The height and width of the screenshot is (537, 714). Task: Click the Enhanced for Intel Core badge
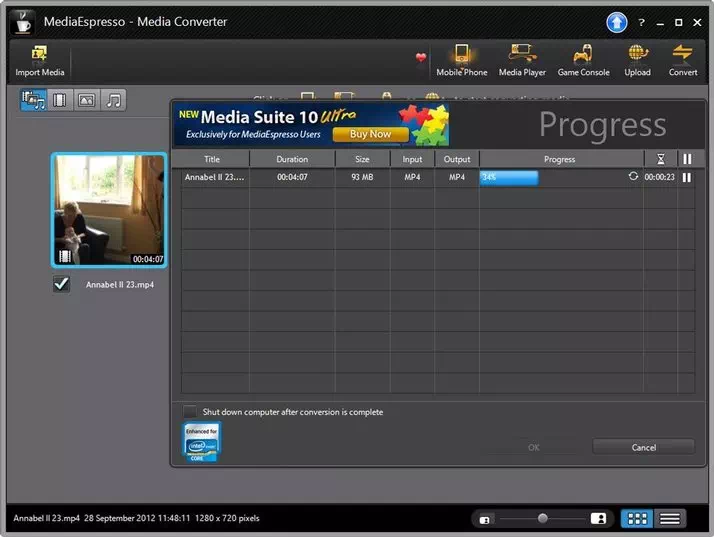point(201,442)
